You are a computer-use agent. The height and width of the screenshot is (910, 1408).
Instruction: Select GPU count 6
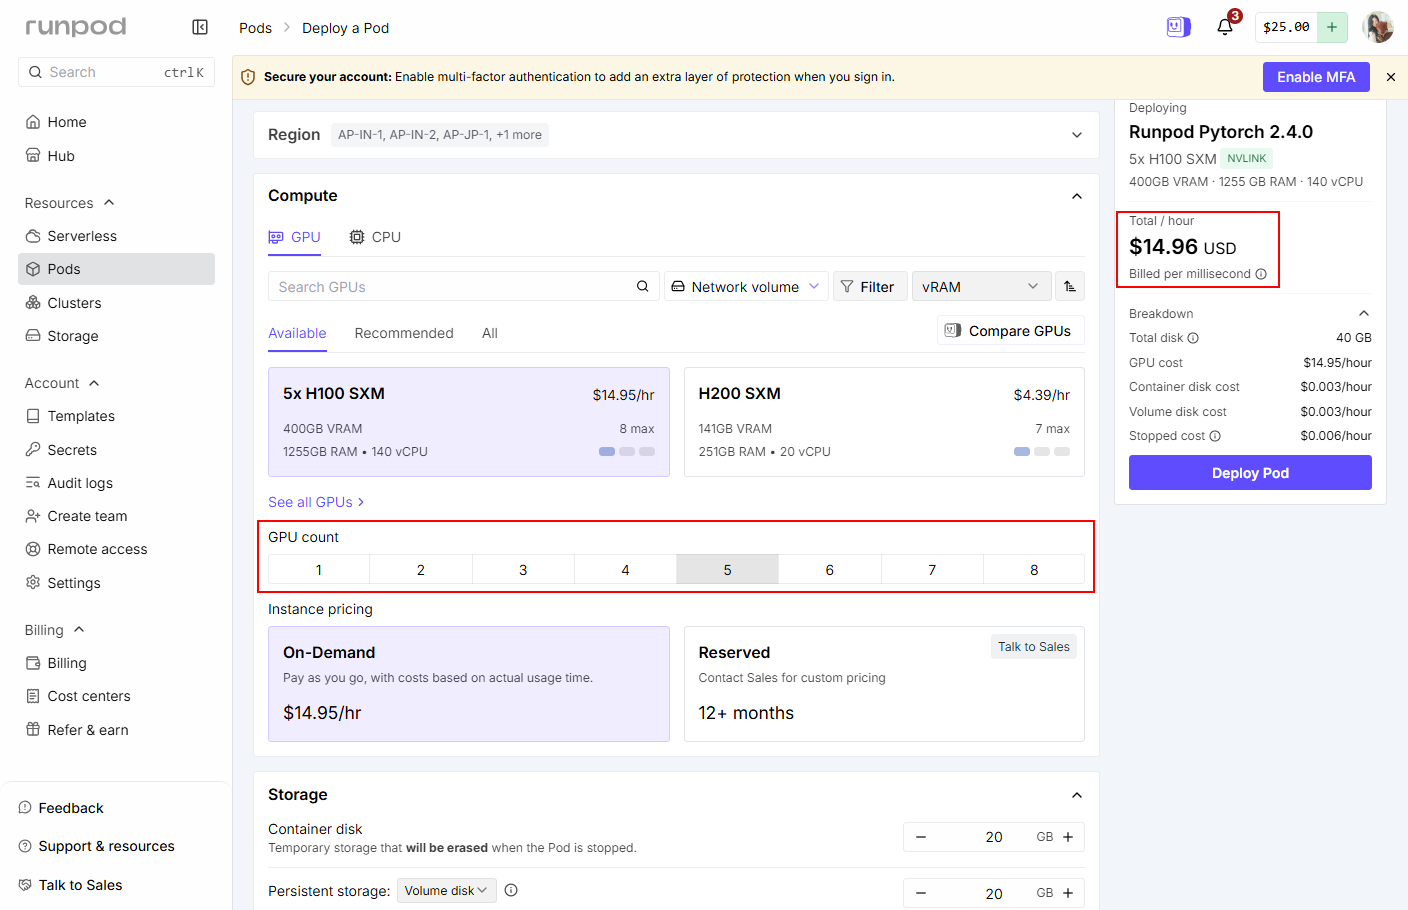[830, 569]
